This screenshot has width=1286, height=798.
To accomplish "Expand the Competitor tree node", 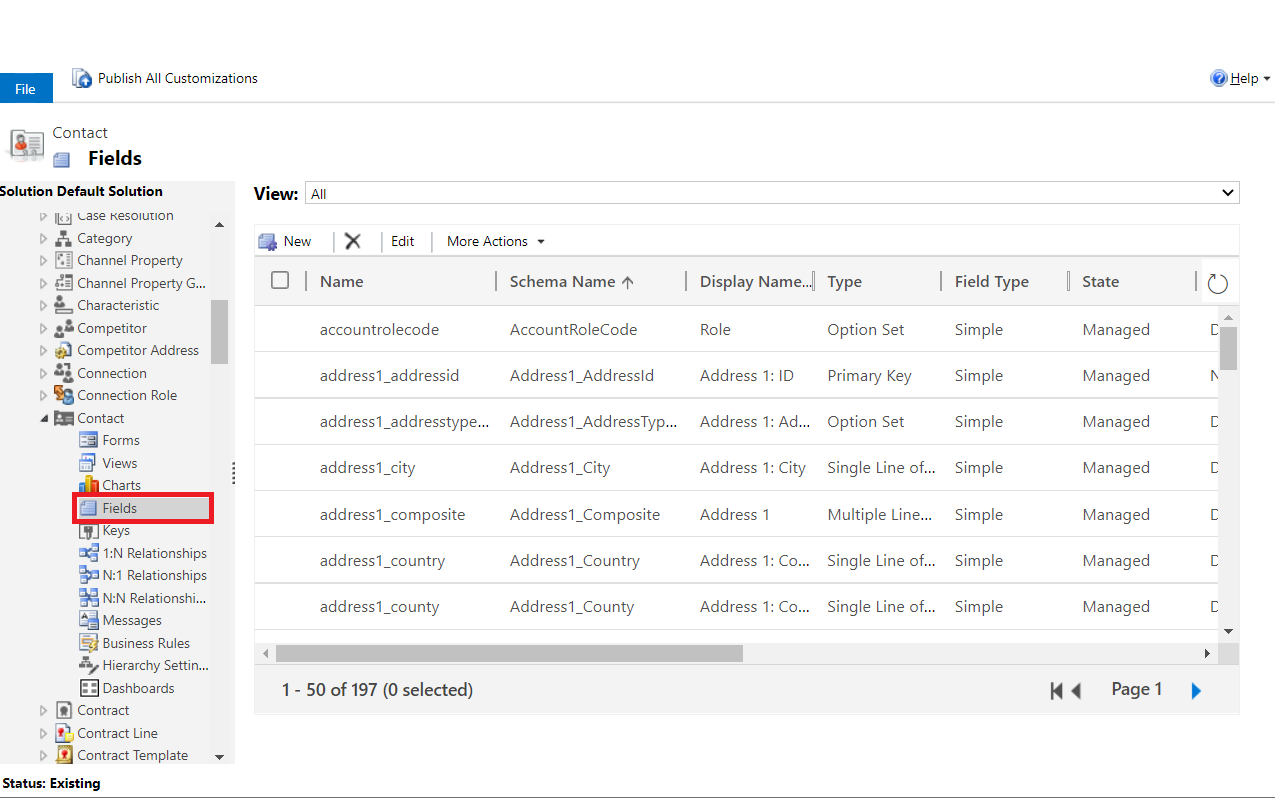I will coord(43,328).
